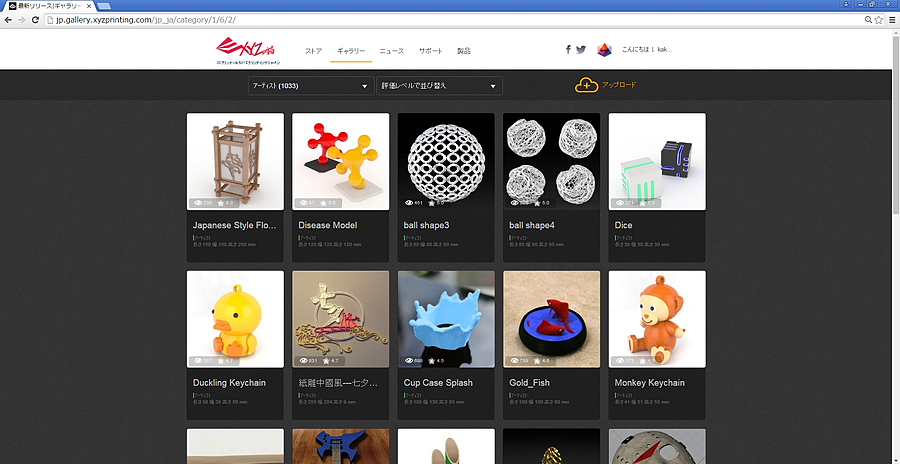
Task: Open ball shape4 title link
Action: pos(532,225)
